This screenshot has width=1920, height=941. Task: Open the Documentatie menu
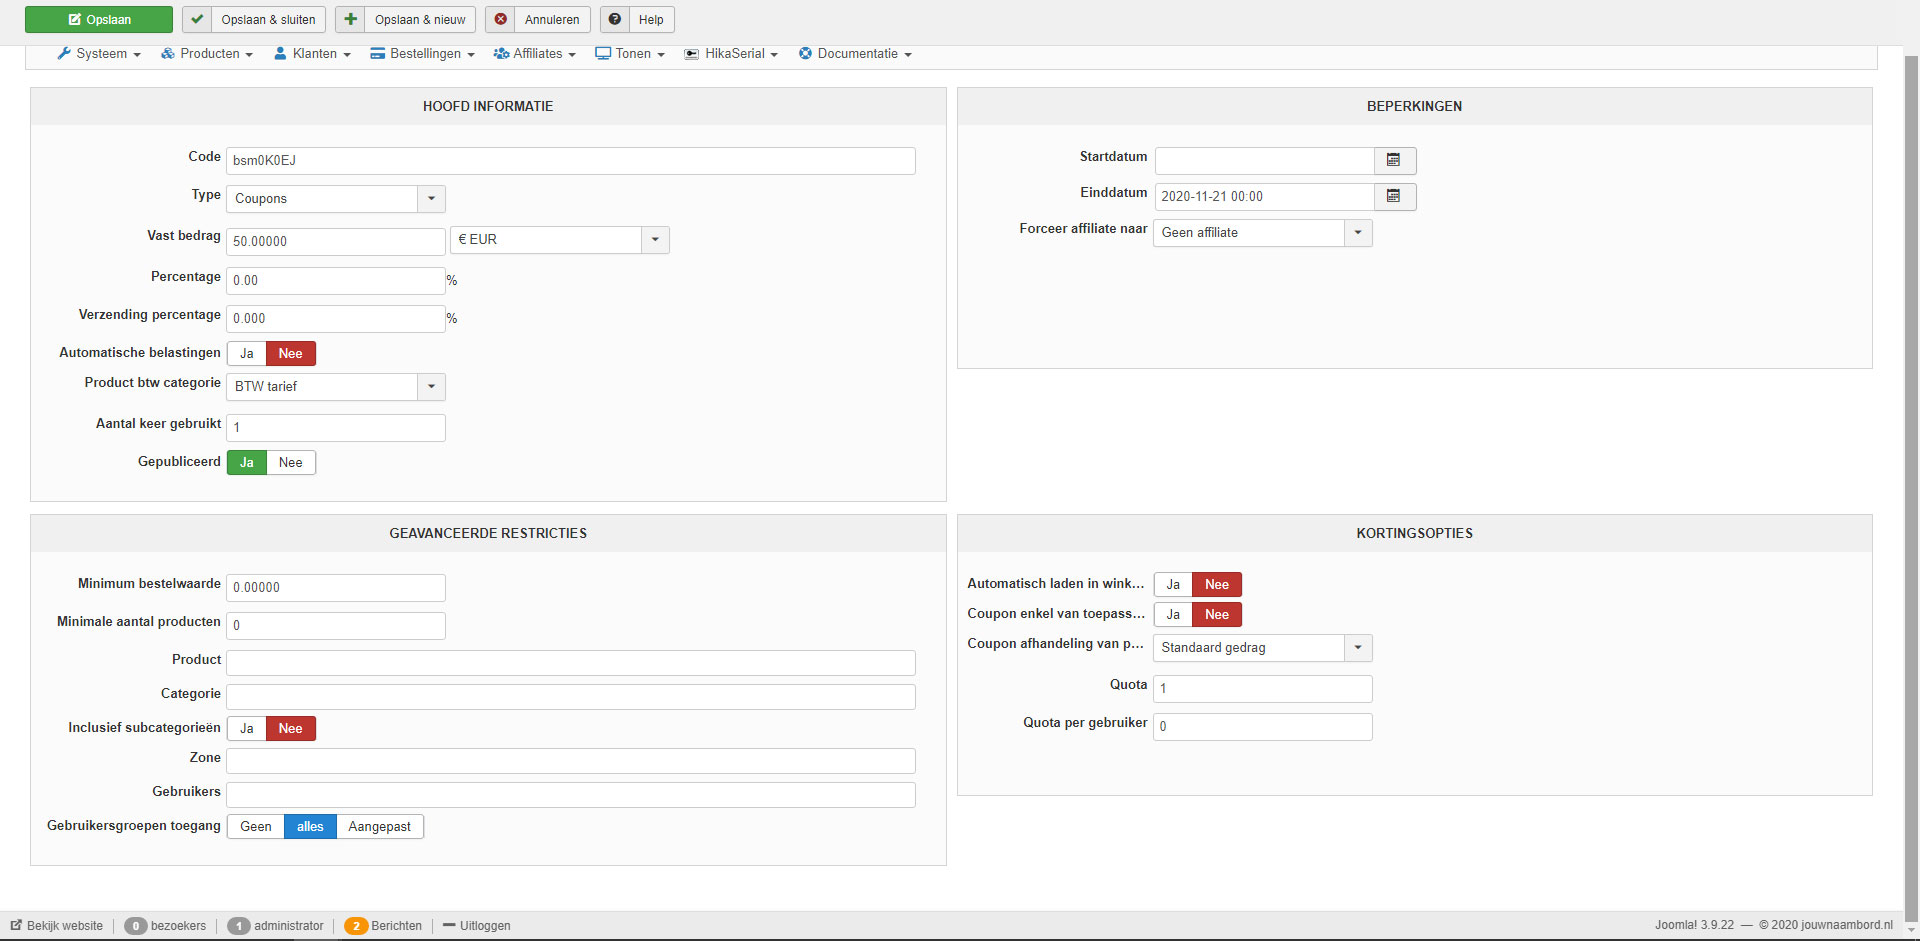click(855, 53)
